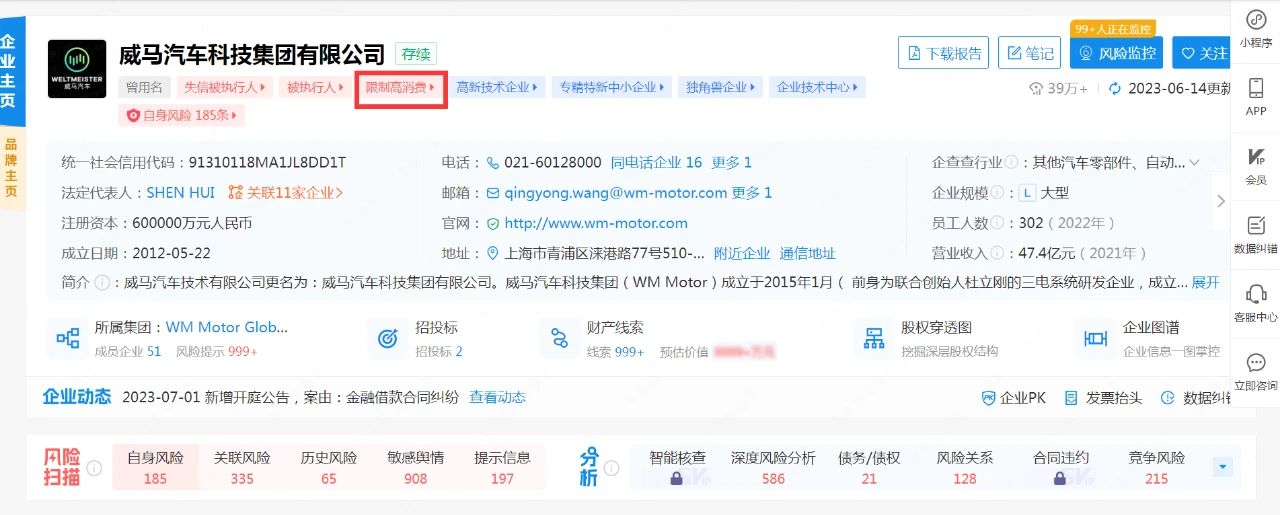Open the 智能核查 locked analysis item
Screen dimensions: 1280x515
coord(677,468)
